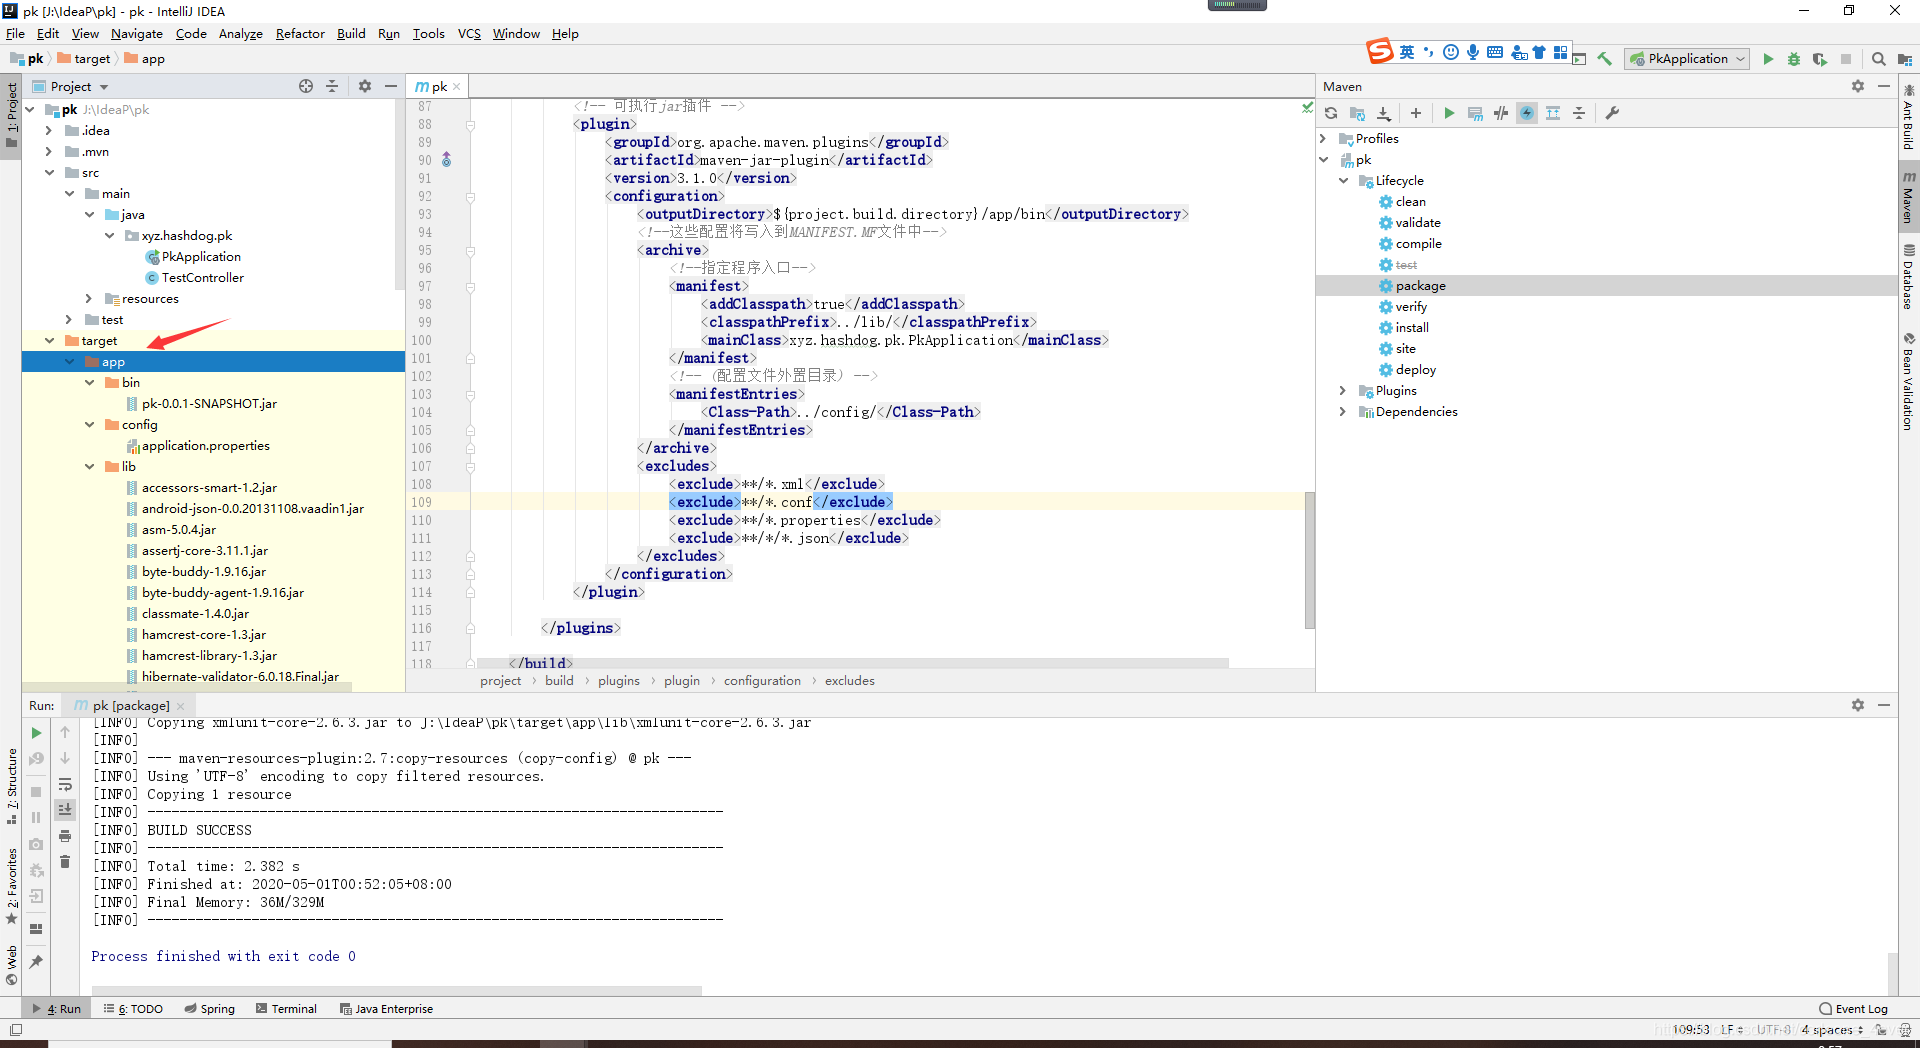Viewport: 1920px width, 1048px height.
Task: Collapse the target folder
Action: [49, 341]
